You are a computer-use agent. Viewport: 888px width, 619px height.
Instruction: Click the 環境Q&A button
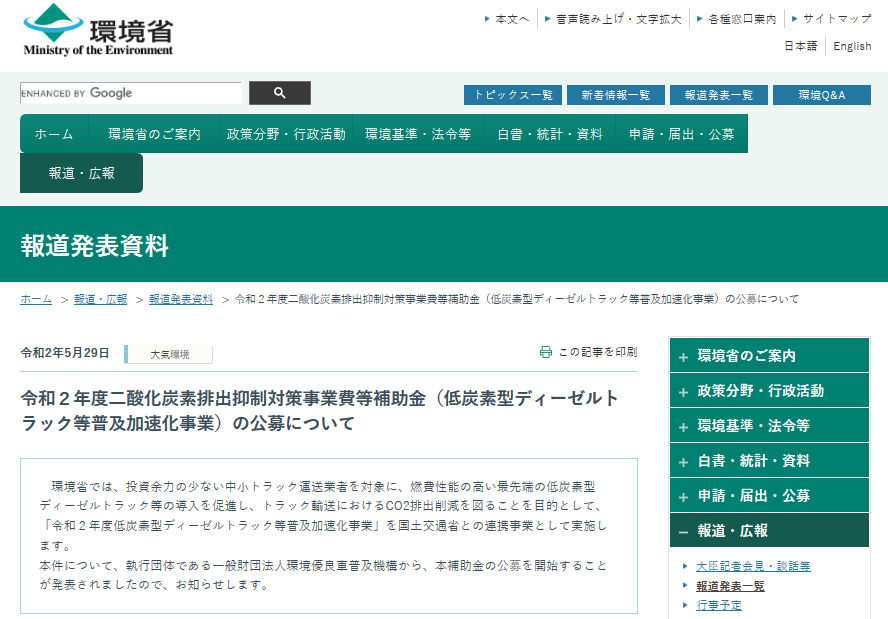click(821, 95)
